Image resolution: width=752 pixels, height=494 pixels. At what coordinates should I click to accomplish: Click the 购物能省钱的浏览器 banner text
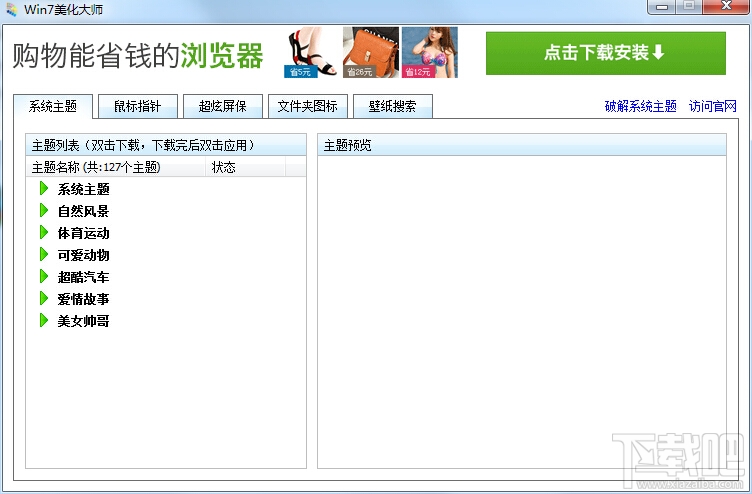coord(138,55)
